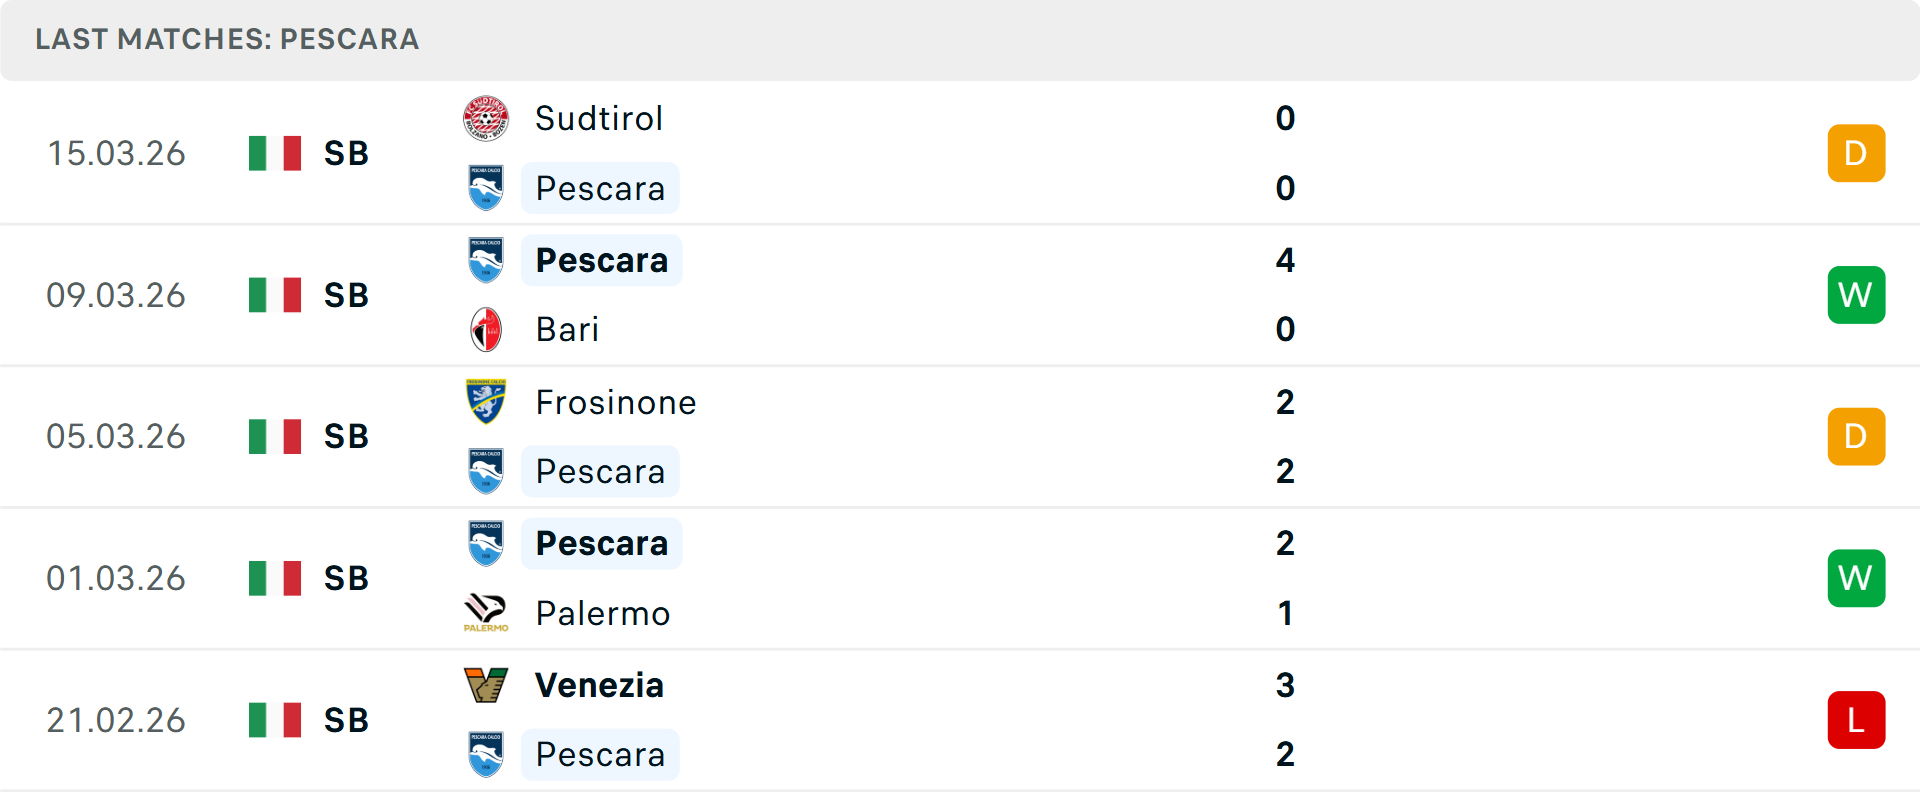Click the yellow D result indicator for Frosinone match
Screen dimensions: 1920x792
(x=1856, y=436)
